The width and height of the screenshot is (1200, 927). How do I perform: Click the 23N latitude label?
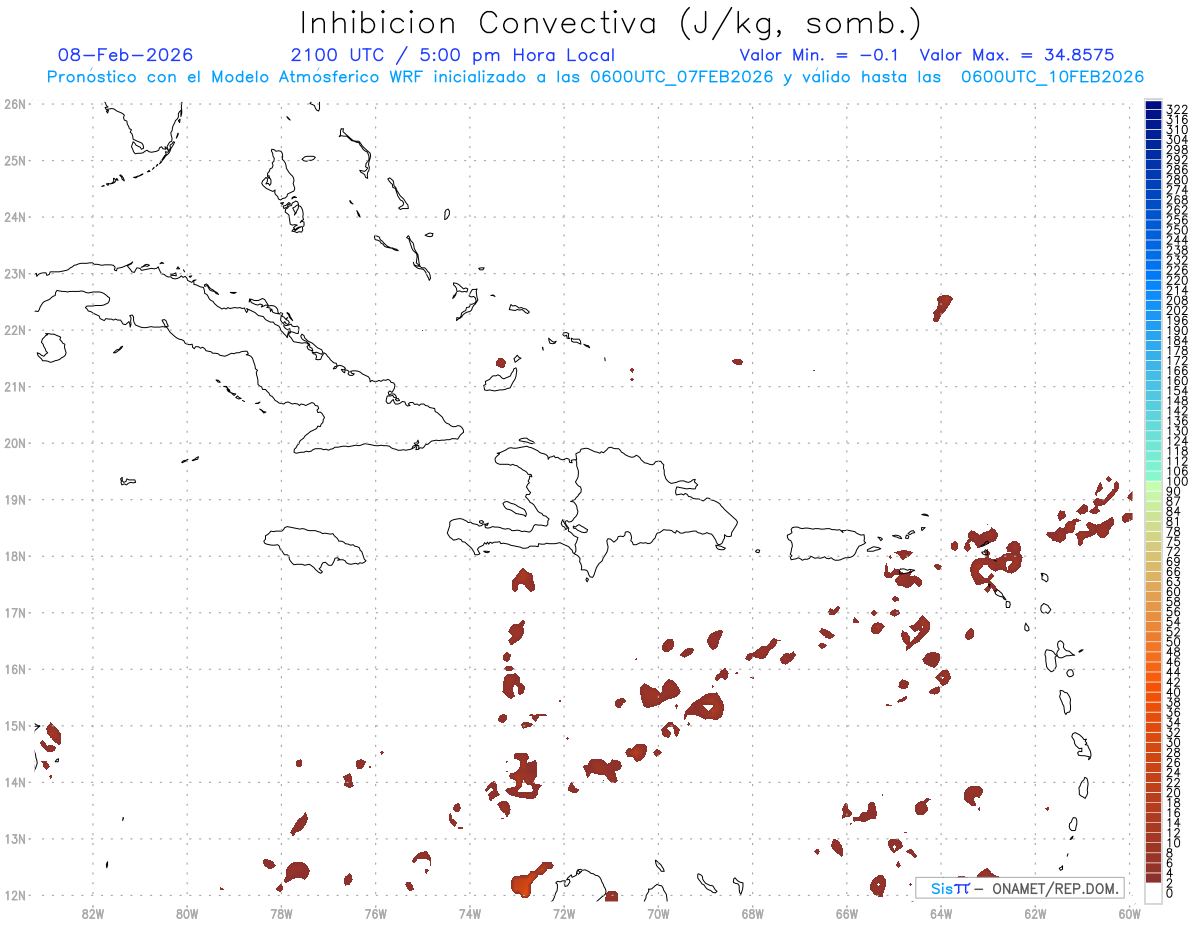click(x=14, y=273)
